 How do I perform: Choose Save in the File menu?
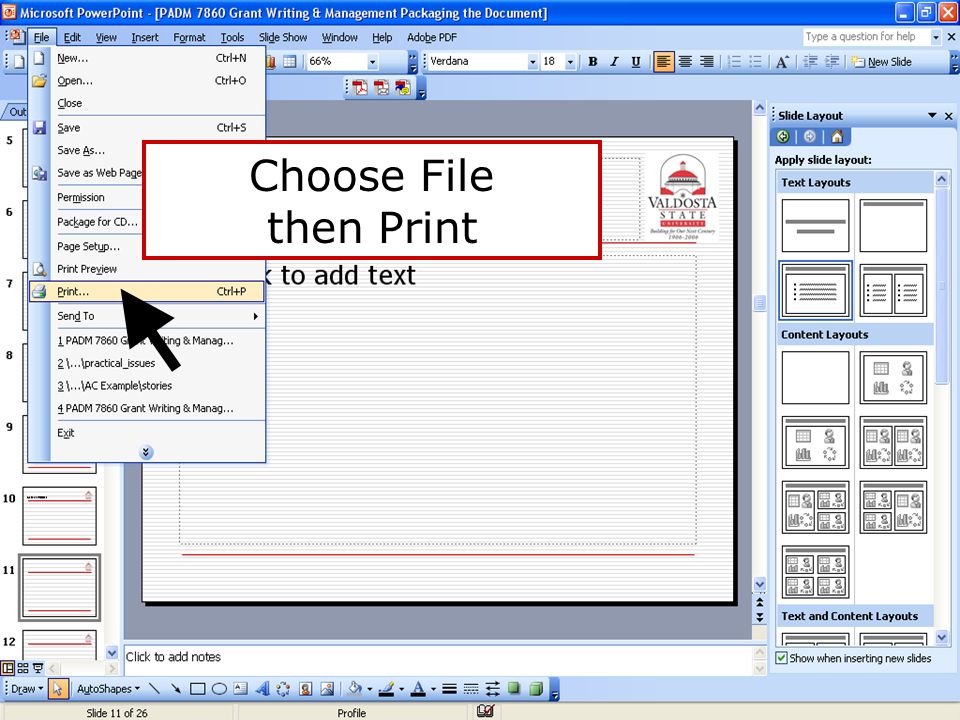(146, 127)
